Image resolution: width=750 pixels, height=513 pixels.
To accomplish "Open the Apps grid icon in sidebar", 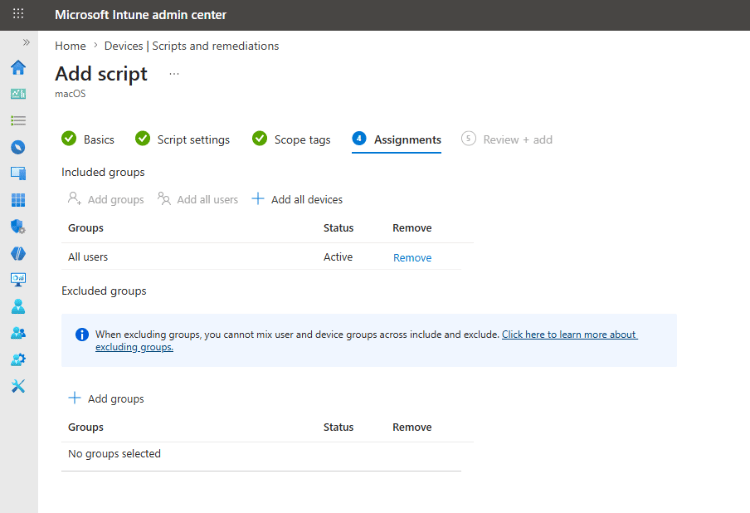I will 18,200.
